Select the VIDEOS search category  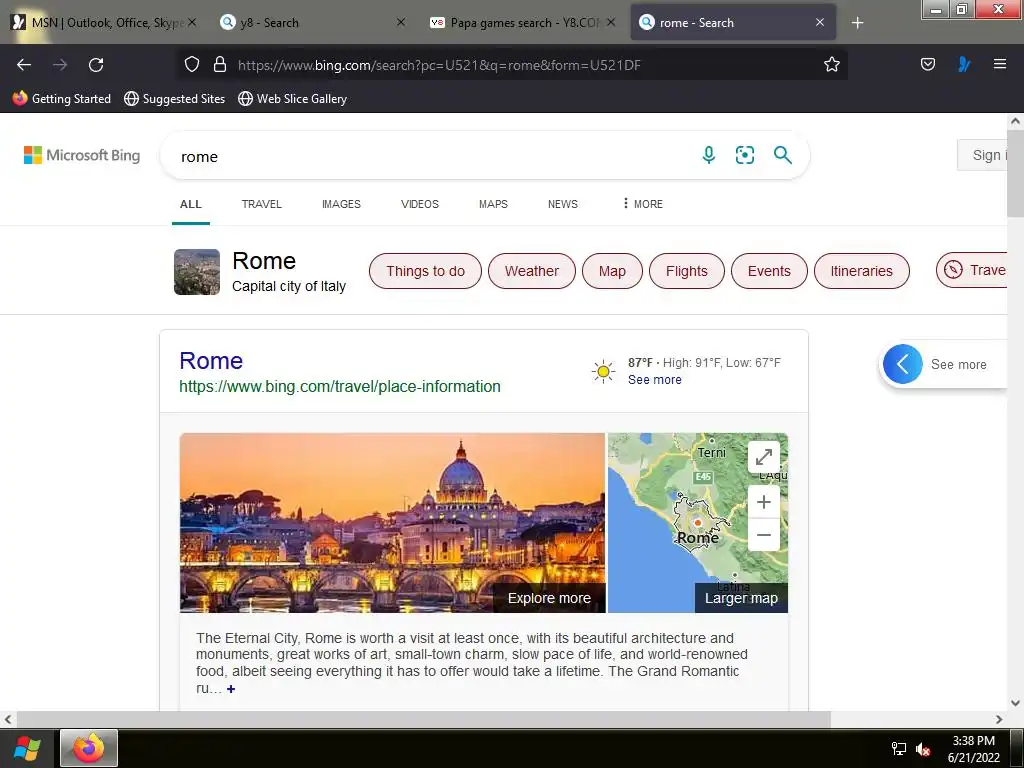[419, 204]
